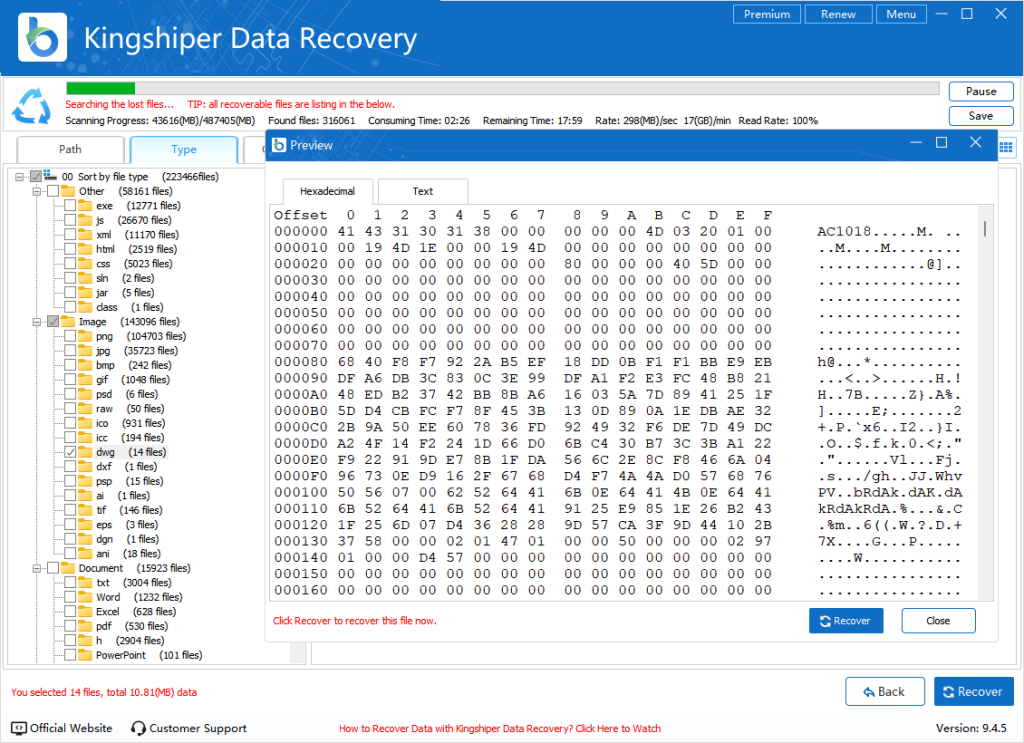
Task: Click the exe folder icon
Action: pyautogui.click(x=85, y=206)
